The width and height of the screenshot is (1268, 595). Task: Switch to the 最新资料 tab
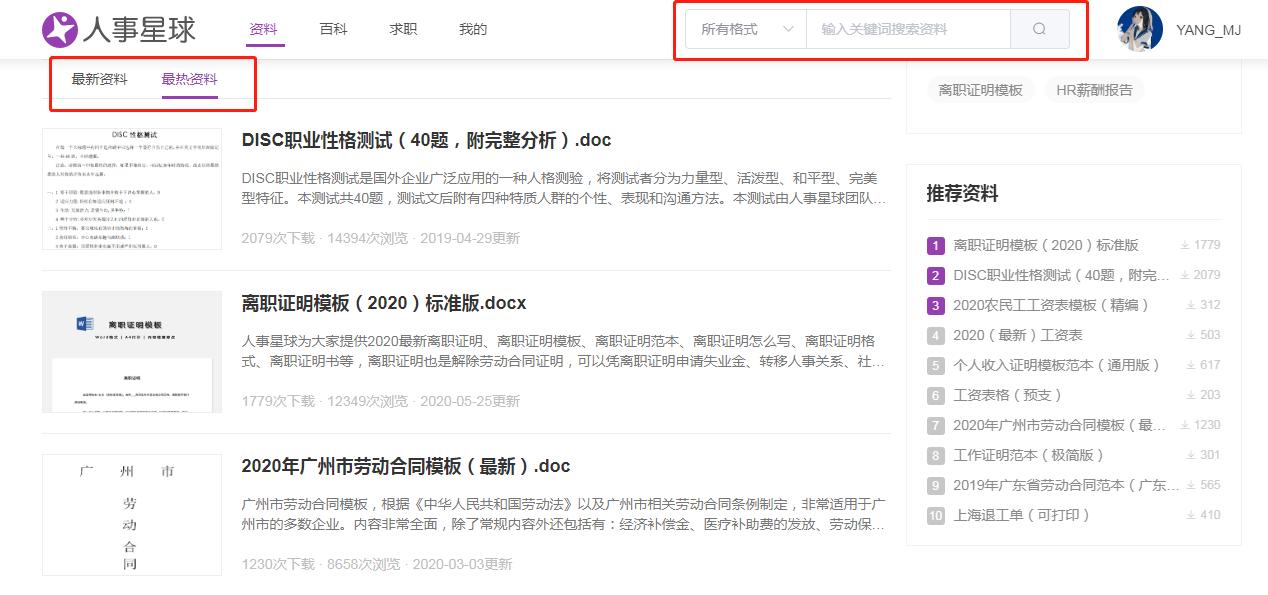(97, 77)
